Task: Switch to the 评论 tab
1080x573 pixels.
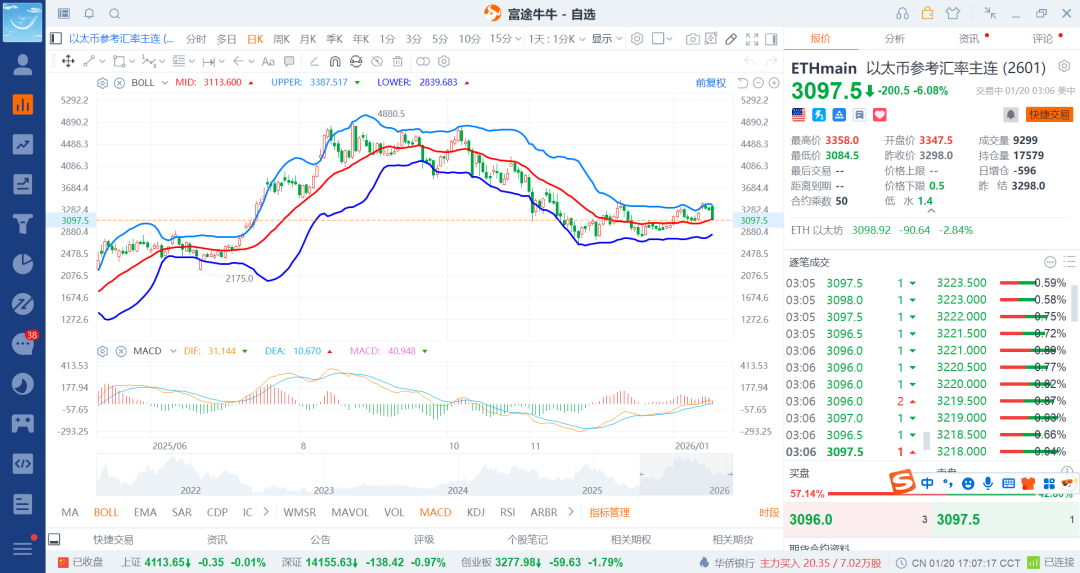Action: [x=1043, y=39]
